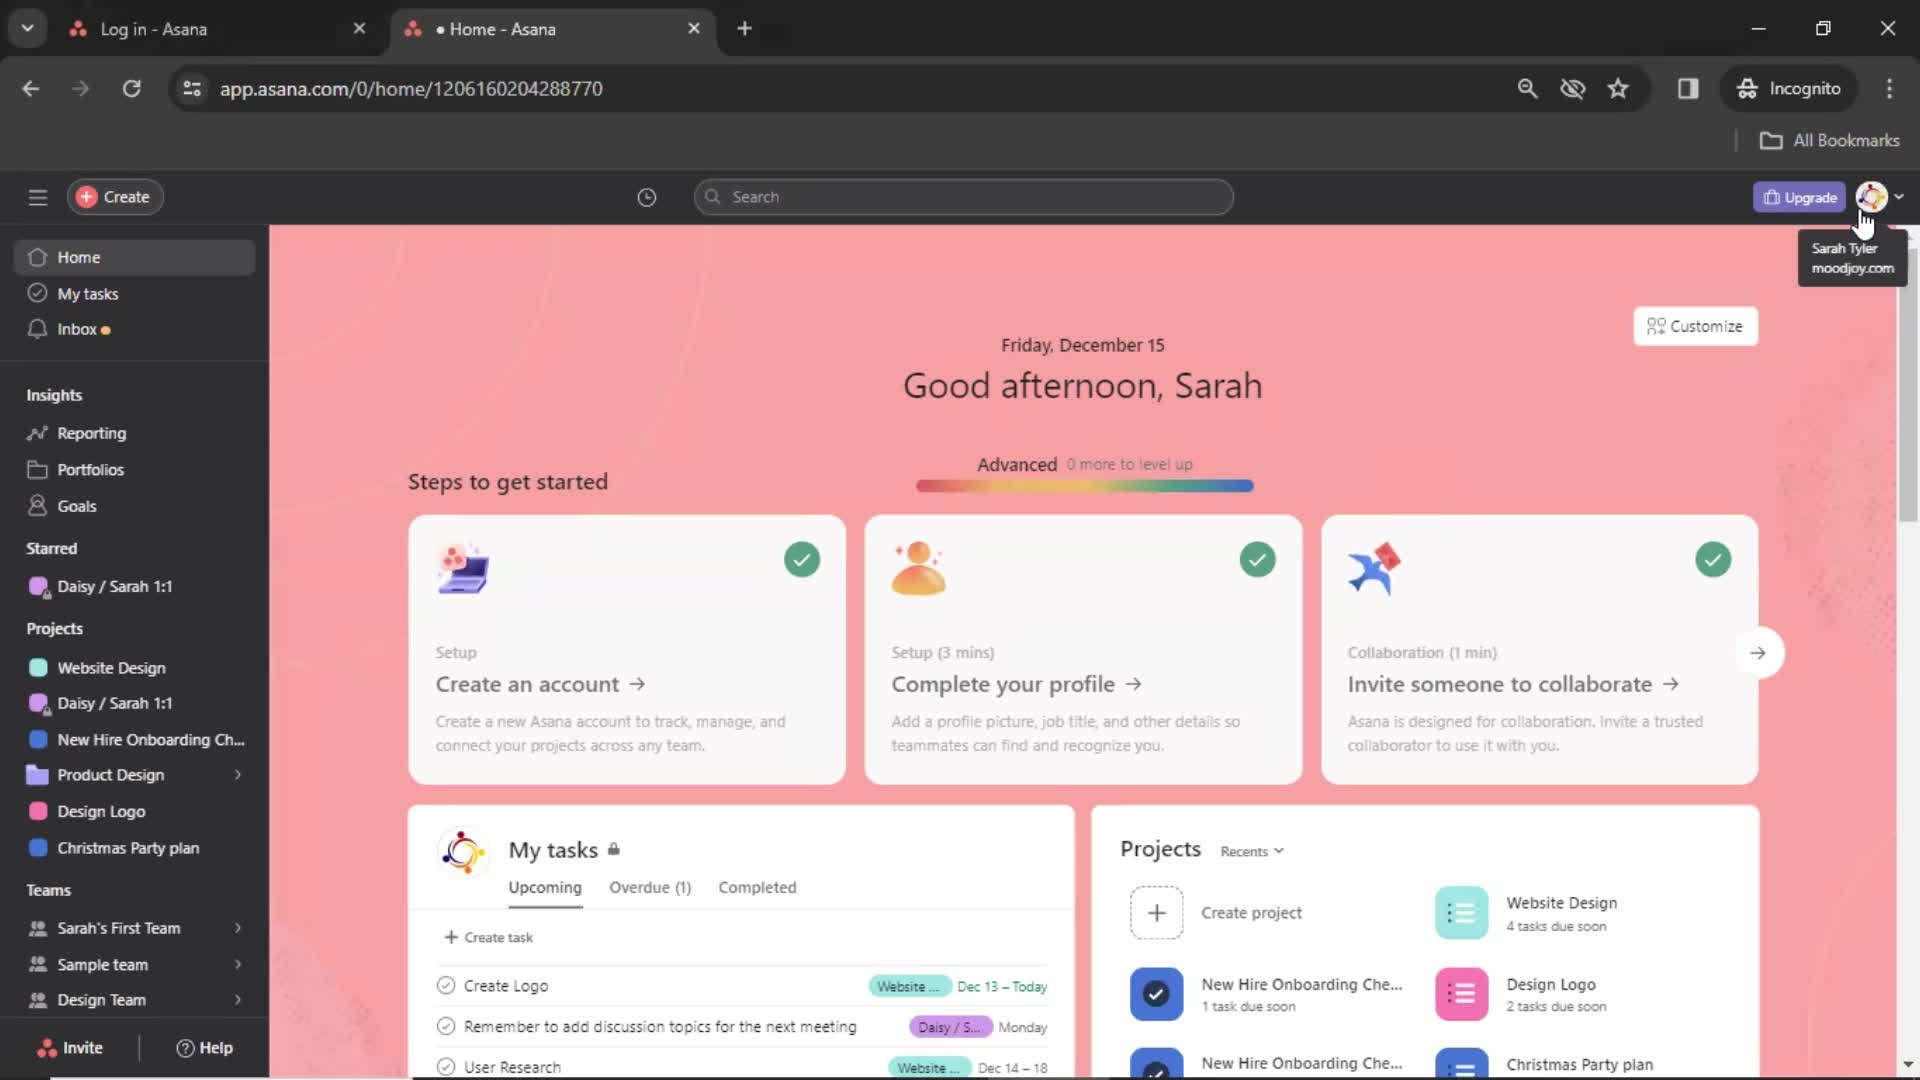Open Chrome three-dot menu

1889,88
